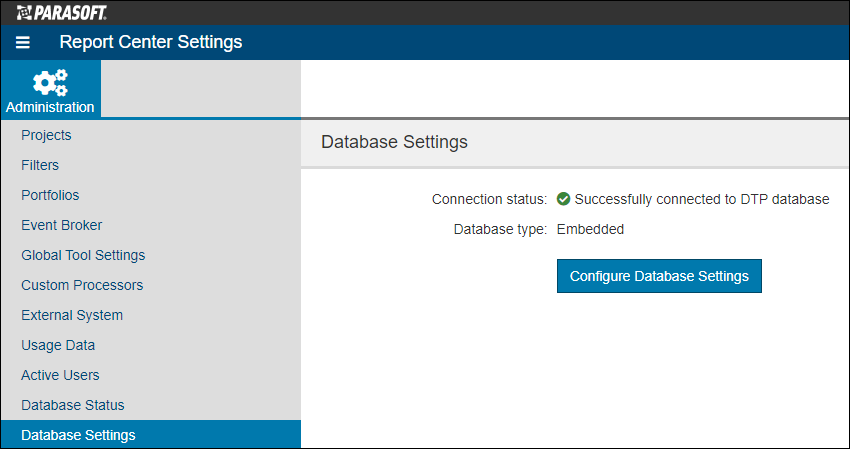
Task: Select the highlighted Database Settings item
Action: tap(151, 434)
